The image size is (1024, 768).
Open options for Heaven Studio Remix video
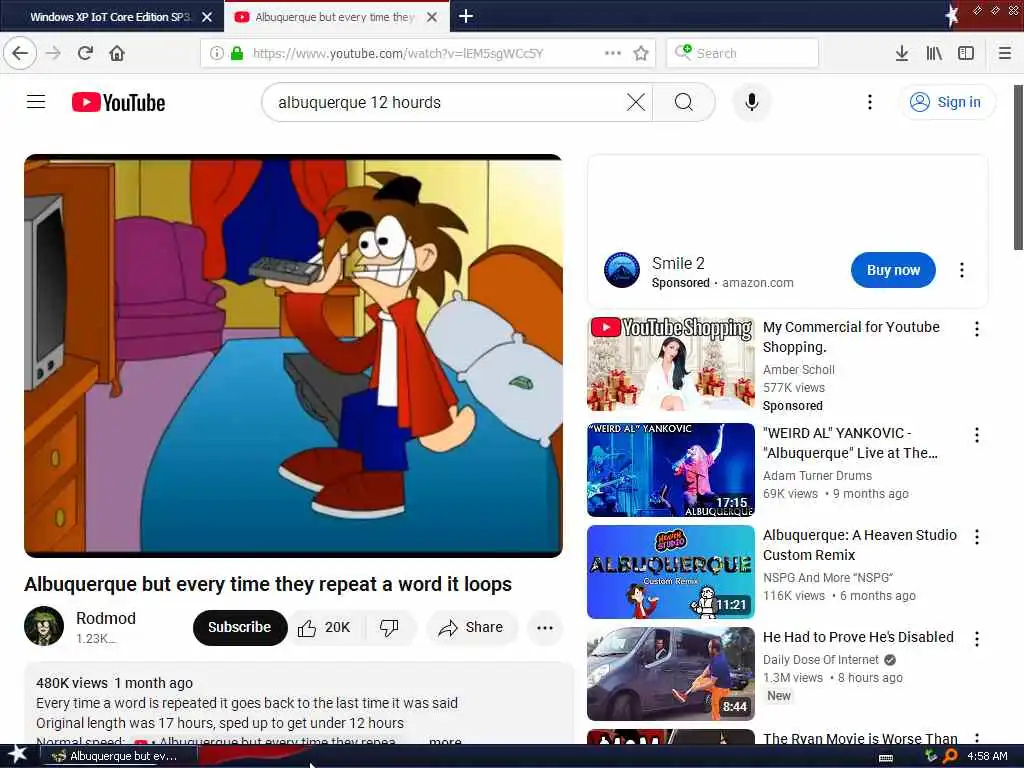pyautogui.click(x=977, y=537)
